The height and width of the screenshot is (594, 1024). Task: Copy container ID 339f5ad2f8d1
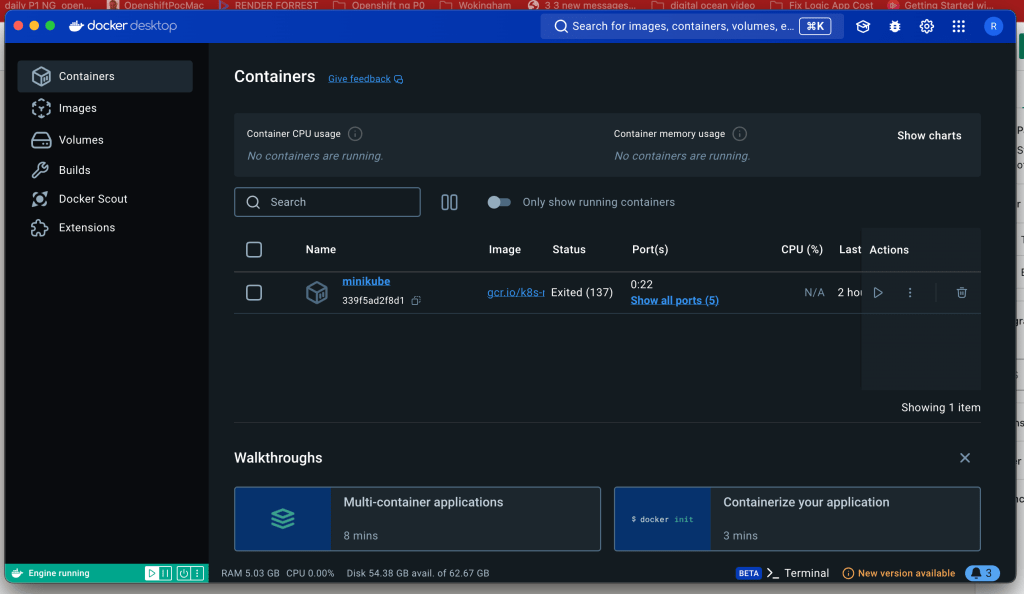(416, 301)
